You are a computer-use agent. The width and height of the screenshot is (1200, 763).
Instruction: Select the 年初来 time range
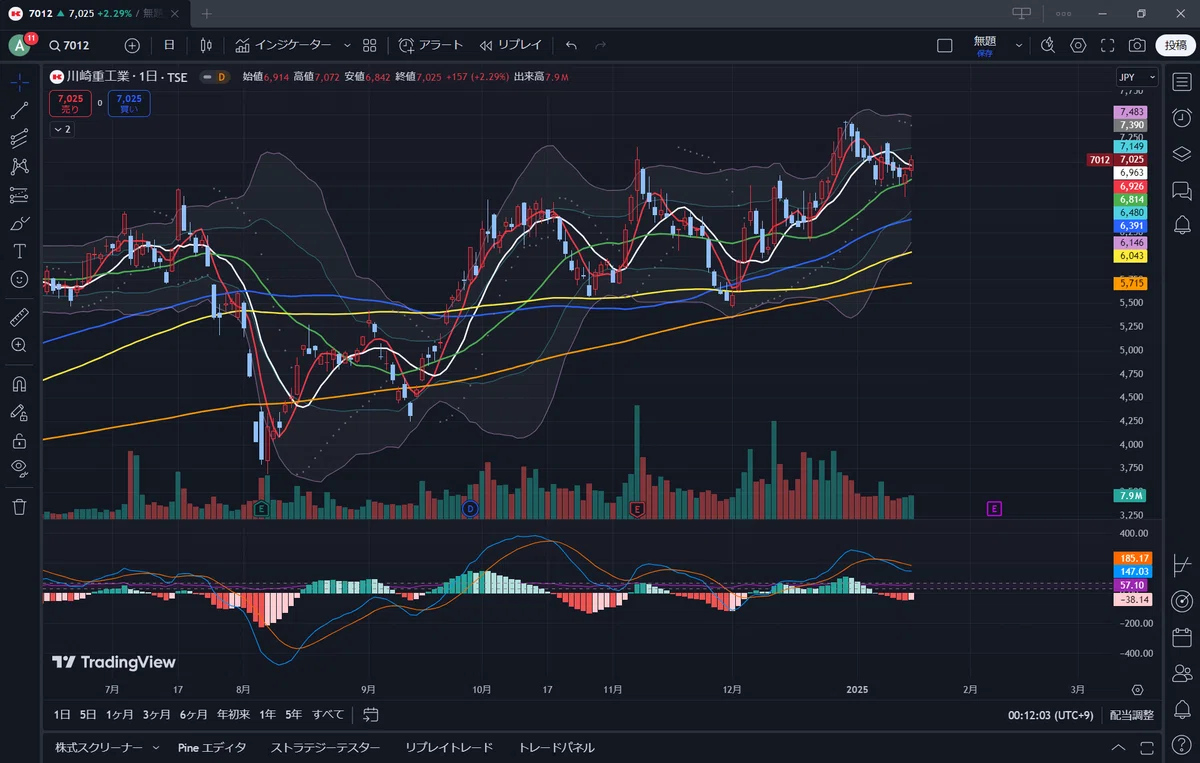click(x=232, y=715)
